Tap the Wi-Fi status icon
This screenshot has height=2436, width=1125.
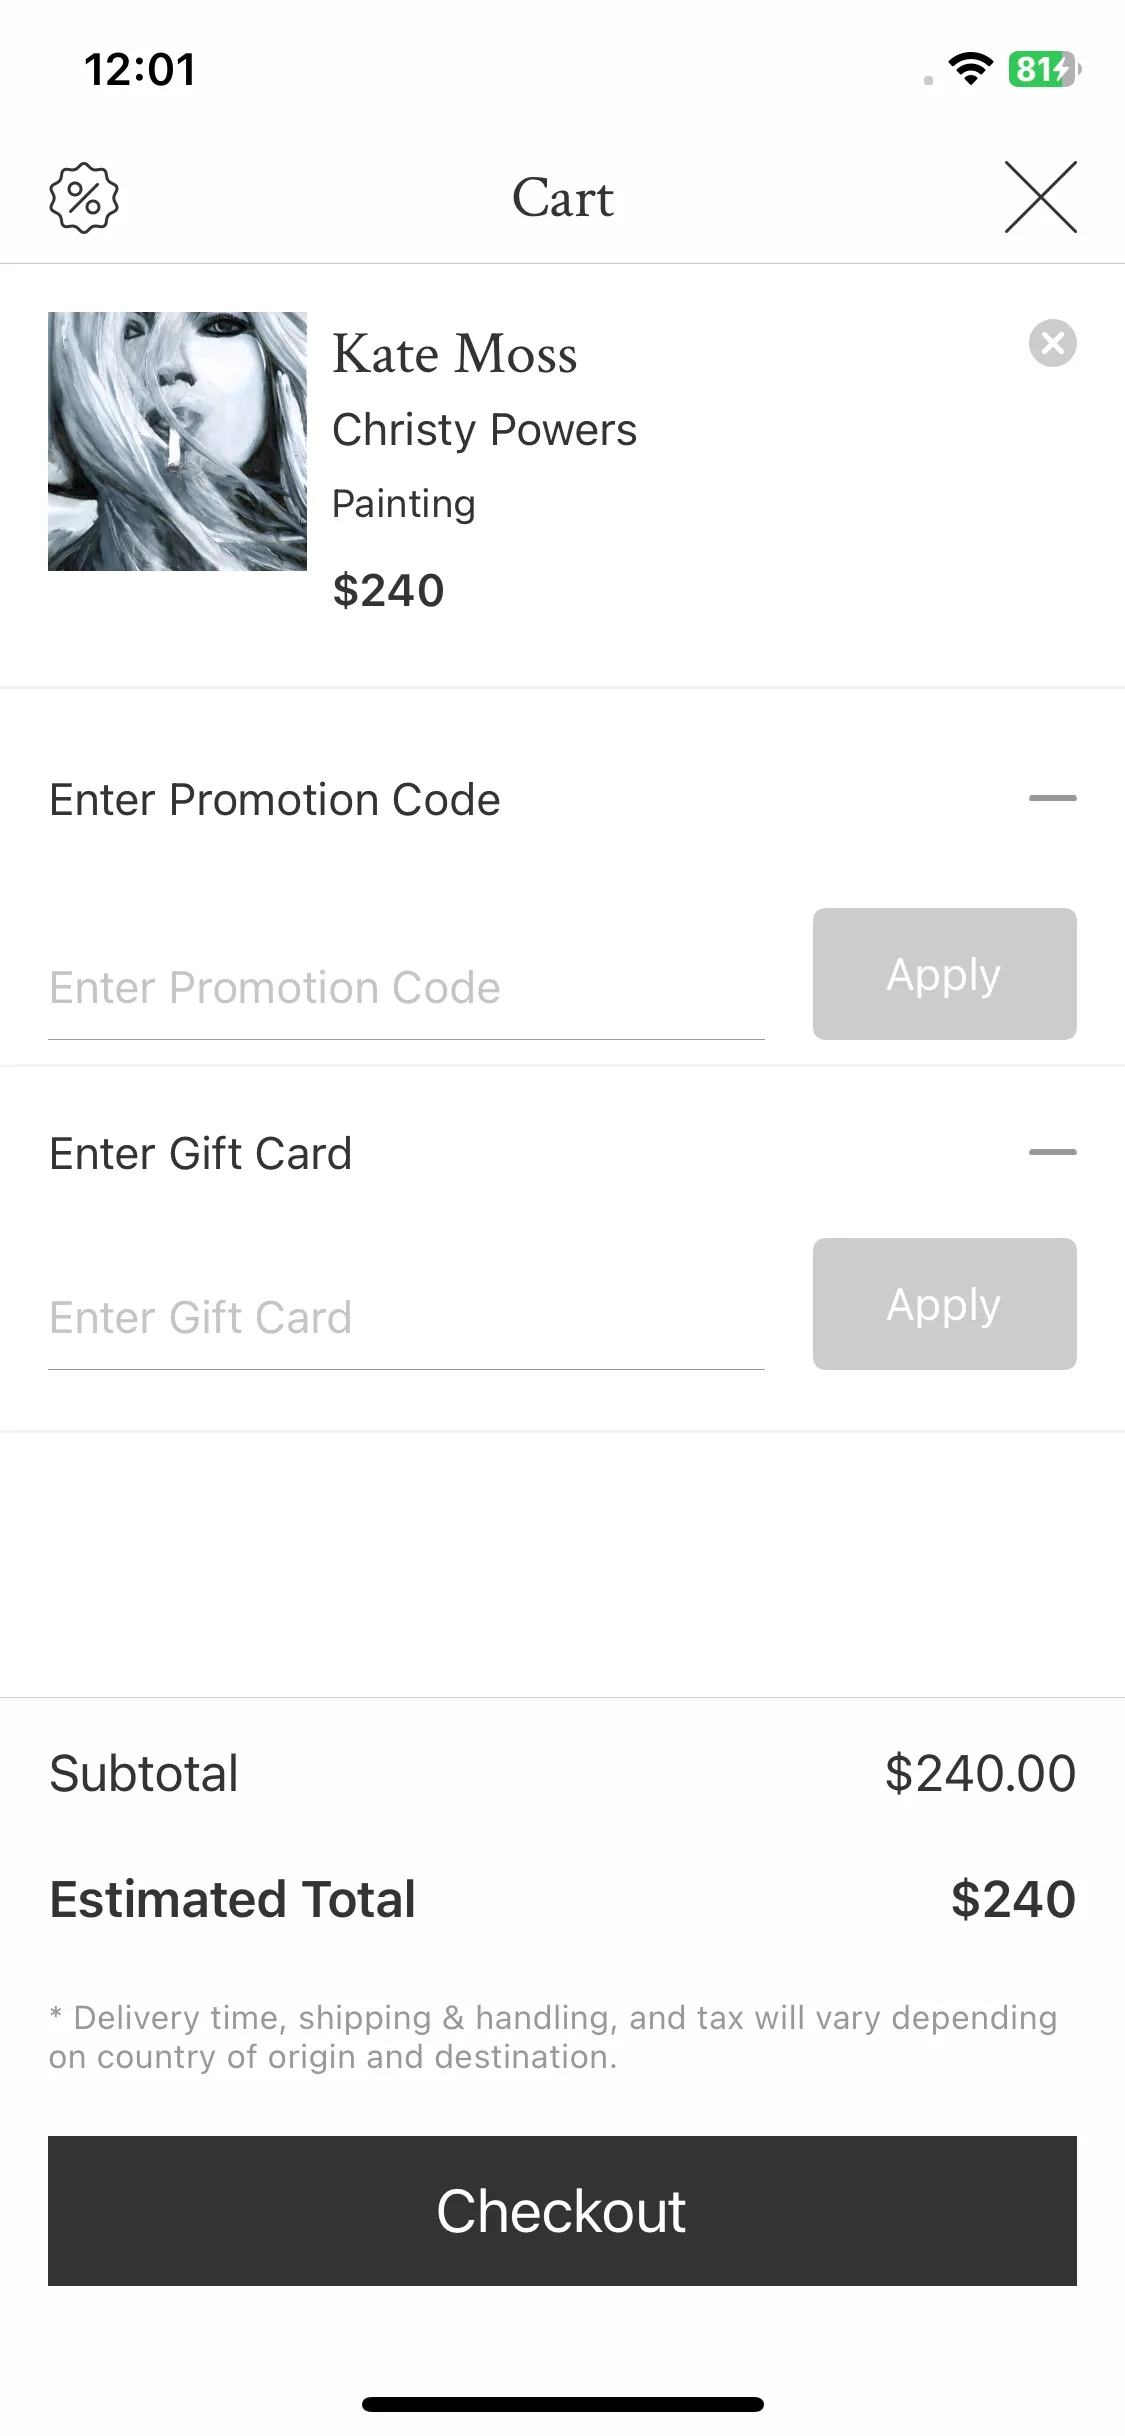[970, 68]
